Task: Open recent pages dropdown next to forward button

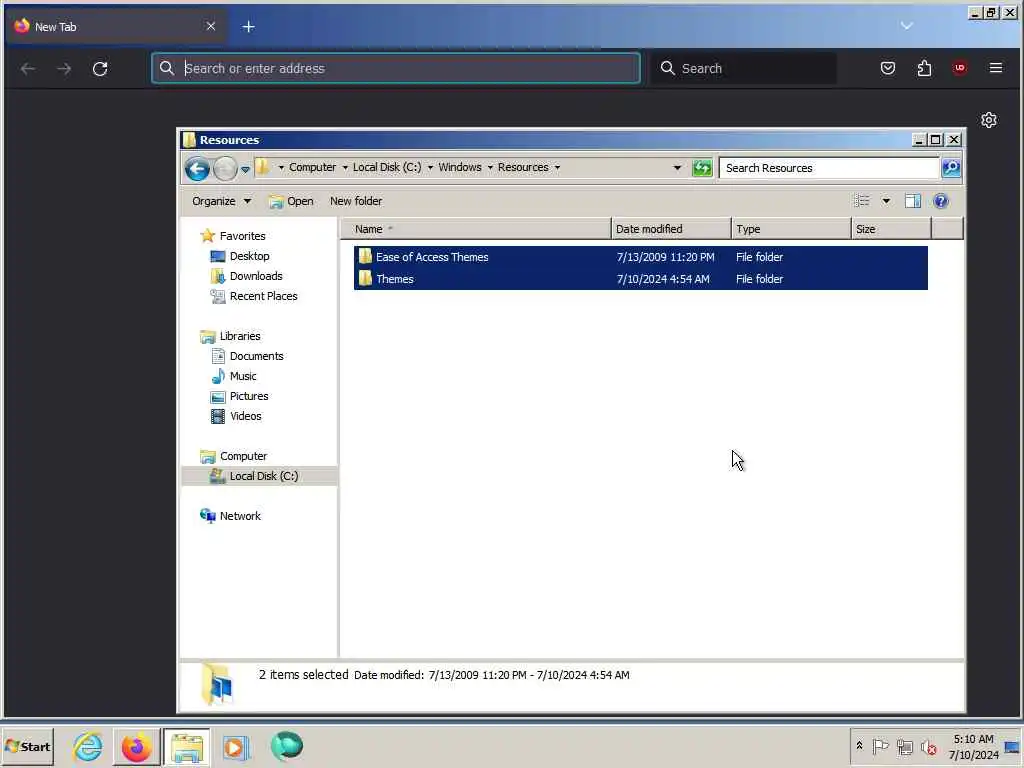Action: pos(245,169)
